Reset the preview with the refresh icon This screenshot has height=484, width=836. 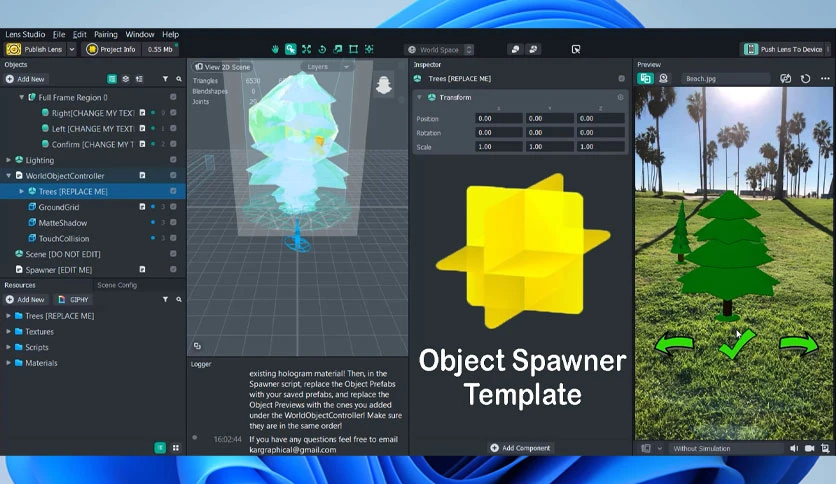[806, 78]
